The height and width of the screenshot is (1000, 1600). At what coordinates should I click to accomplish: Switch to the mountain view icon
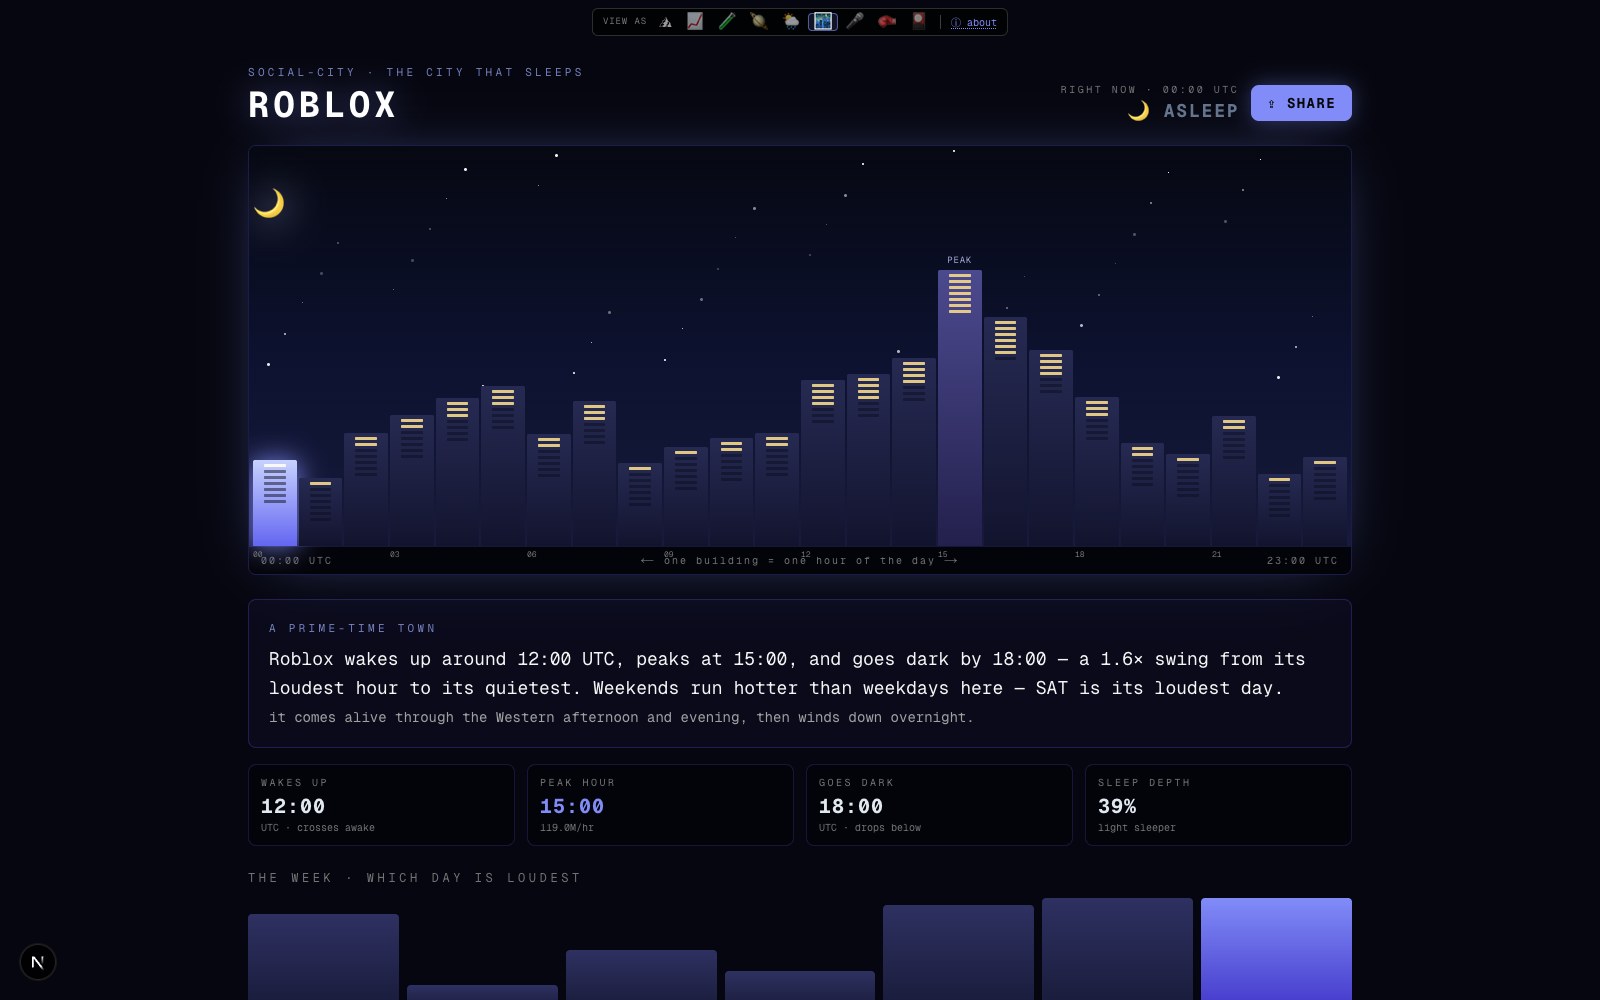click(x=665, y=22)
